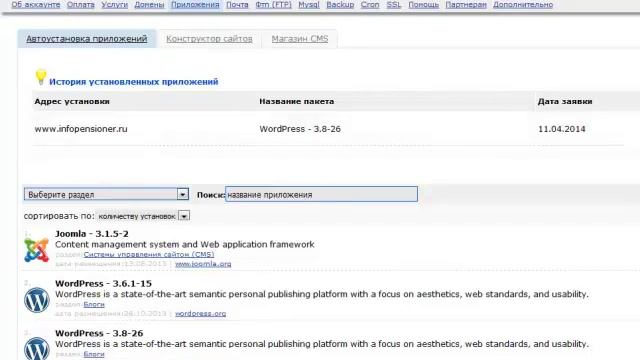Open Системы управления сайтом (CMS) category link
The height and width of the screenshot is (360, 640).
pyautogui.click(x=149, y=254)
